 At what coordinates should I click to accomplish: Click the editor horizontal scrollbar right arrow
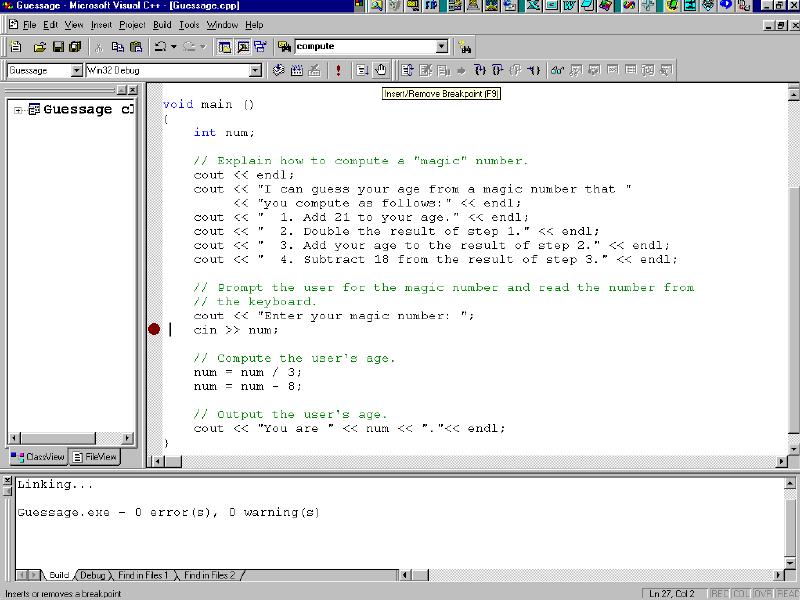(782, 461)
